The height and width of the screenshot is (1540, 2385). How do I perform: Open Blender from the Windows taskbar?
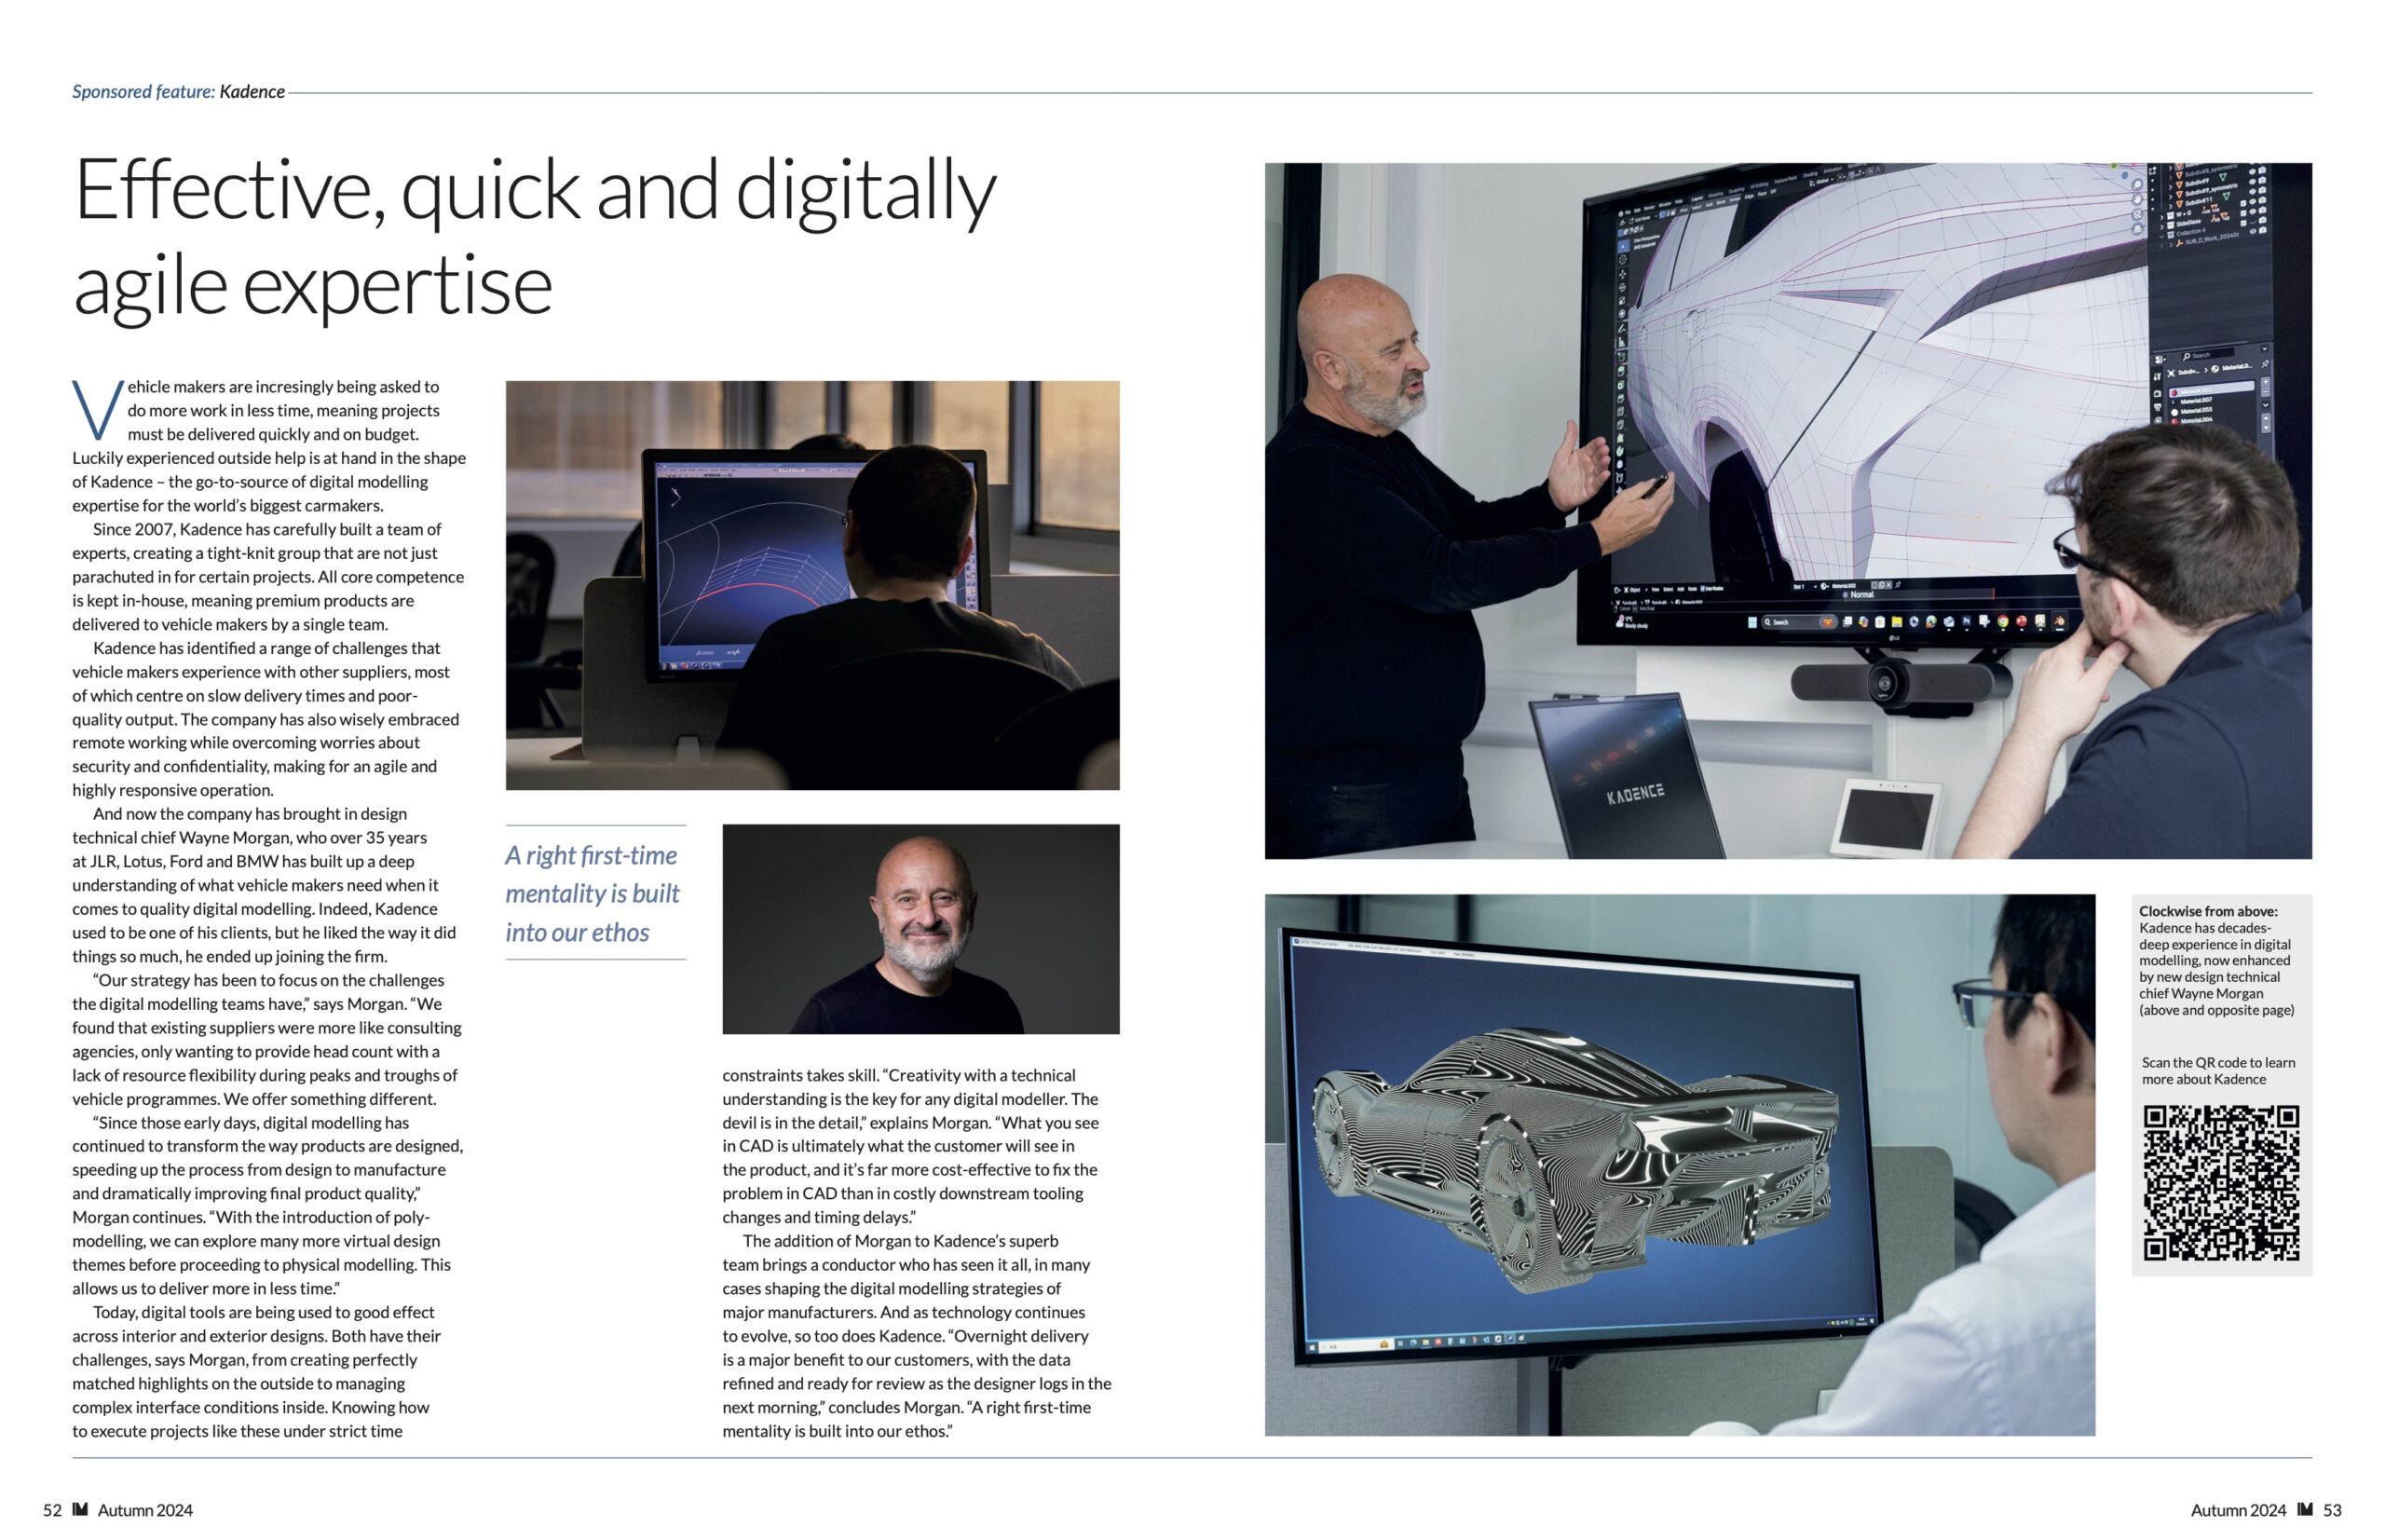tap(2060, 622)
